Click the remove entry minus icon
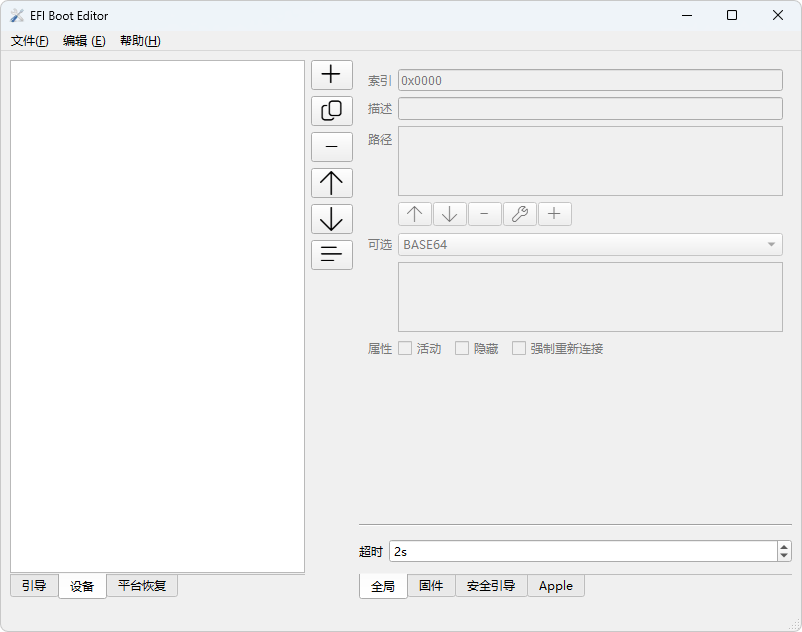Image resolution: width=802 pixels, height=632 pixels. pos(331,147)
